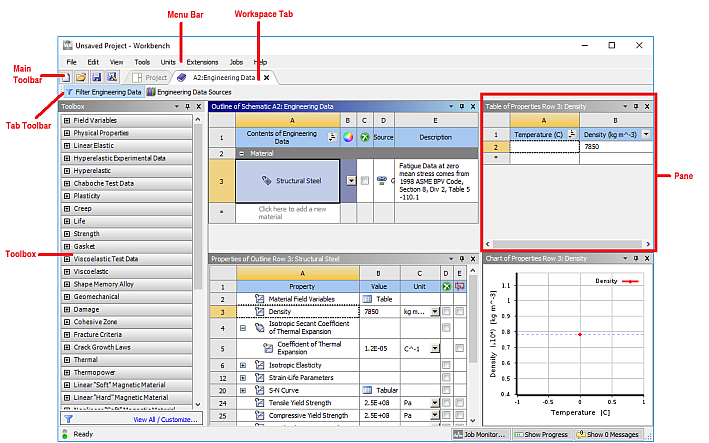Click the empty Temperature cell in row 2
This screenshot has width=709, height=443.
pos(544,146)
